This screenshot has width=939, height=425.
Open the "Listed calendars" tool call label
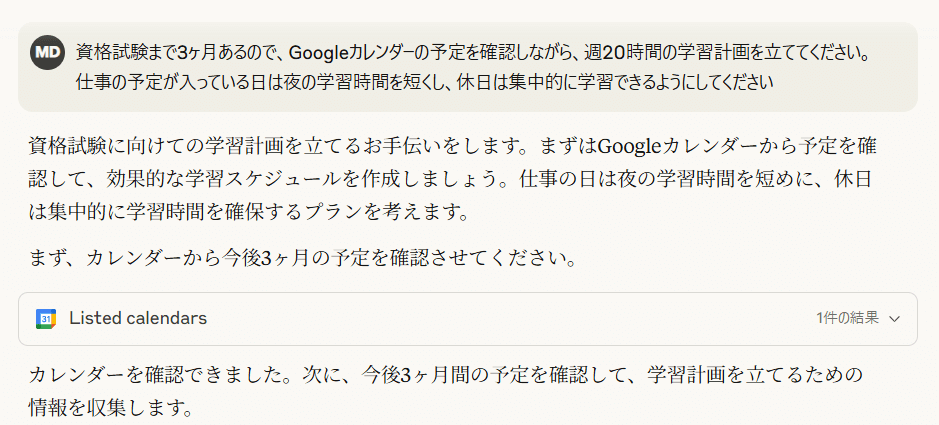[x=138, y=318]
